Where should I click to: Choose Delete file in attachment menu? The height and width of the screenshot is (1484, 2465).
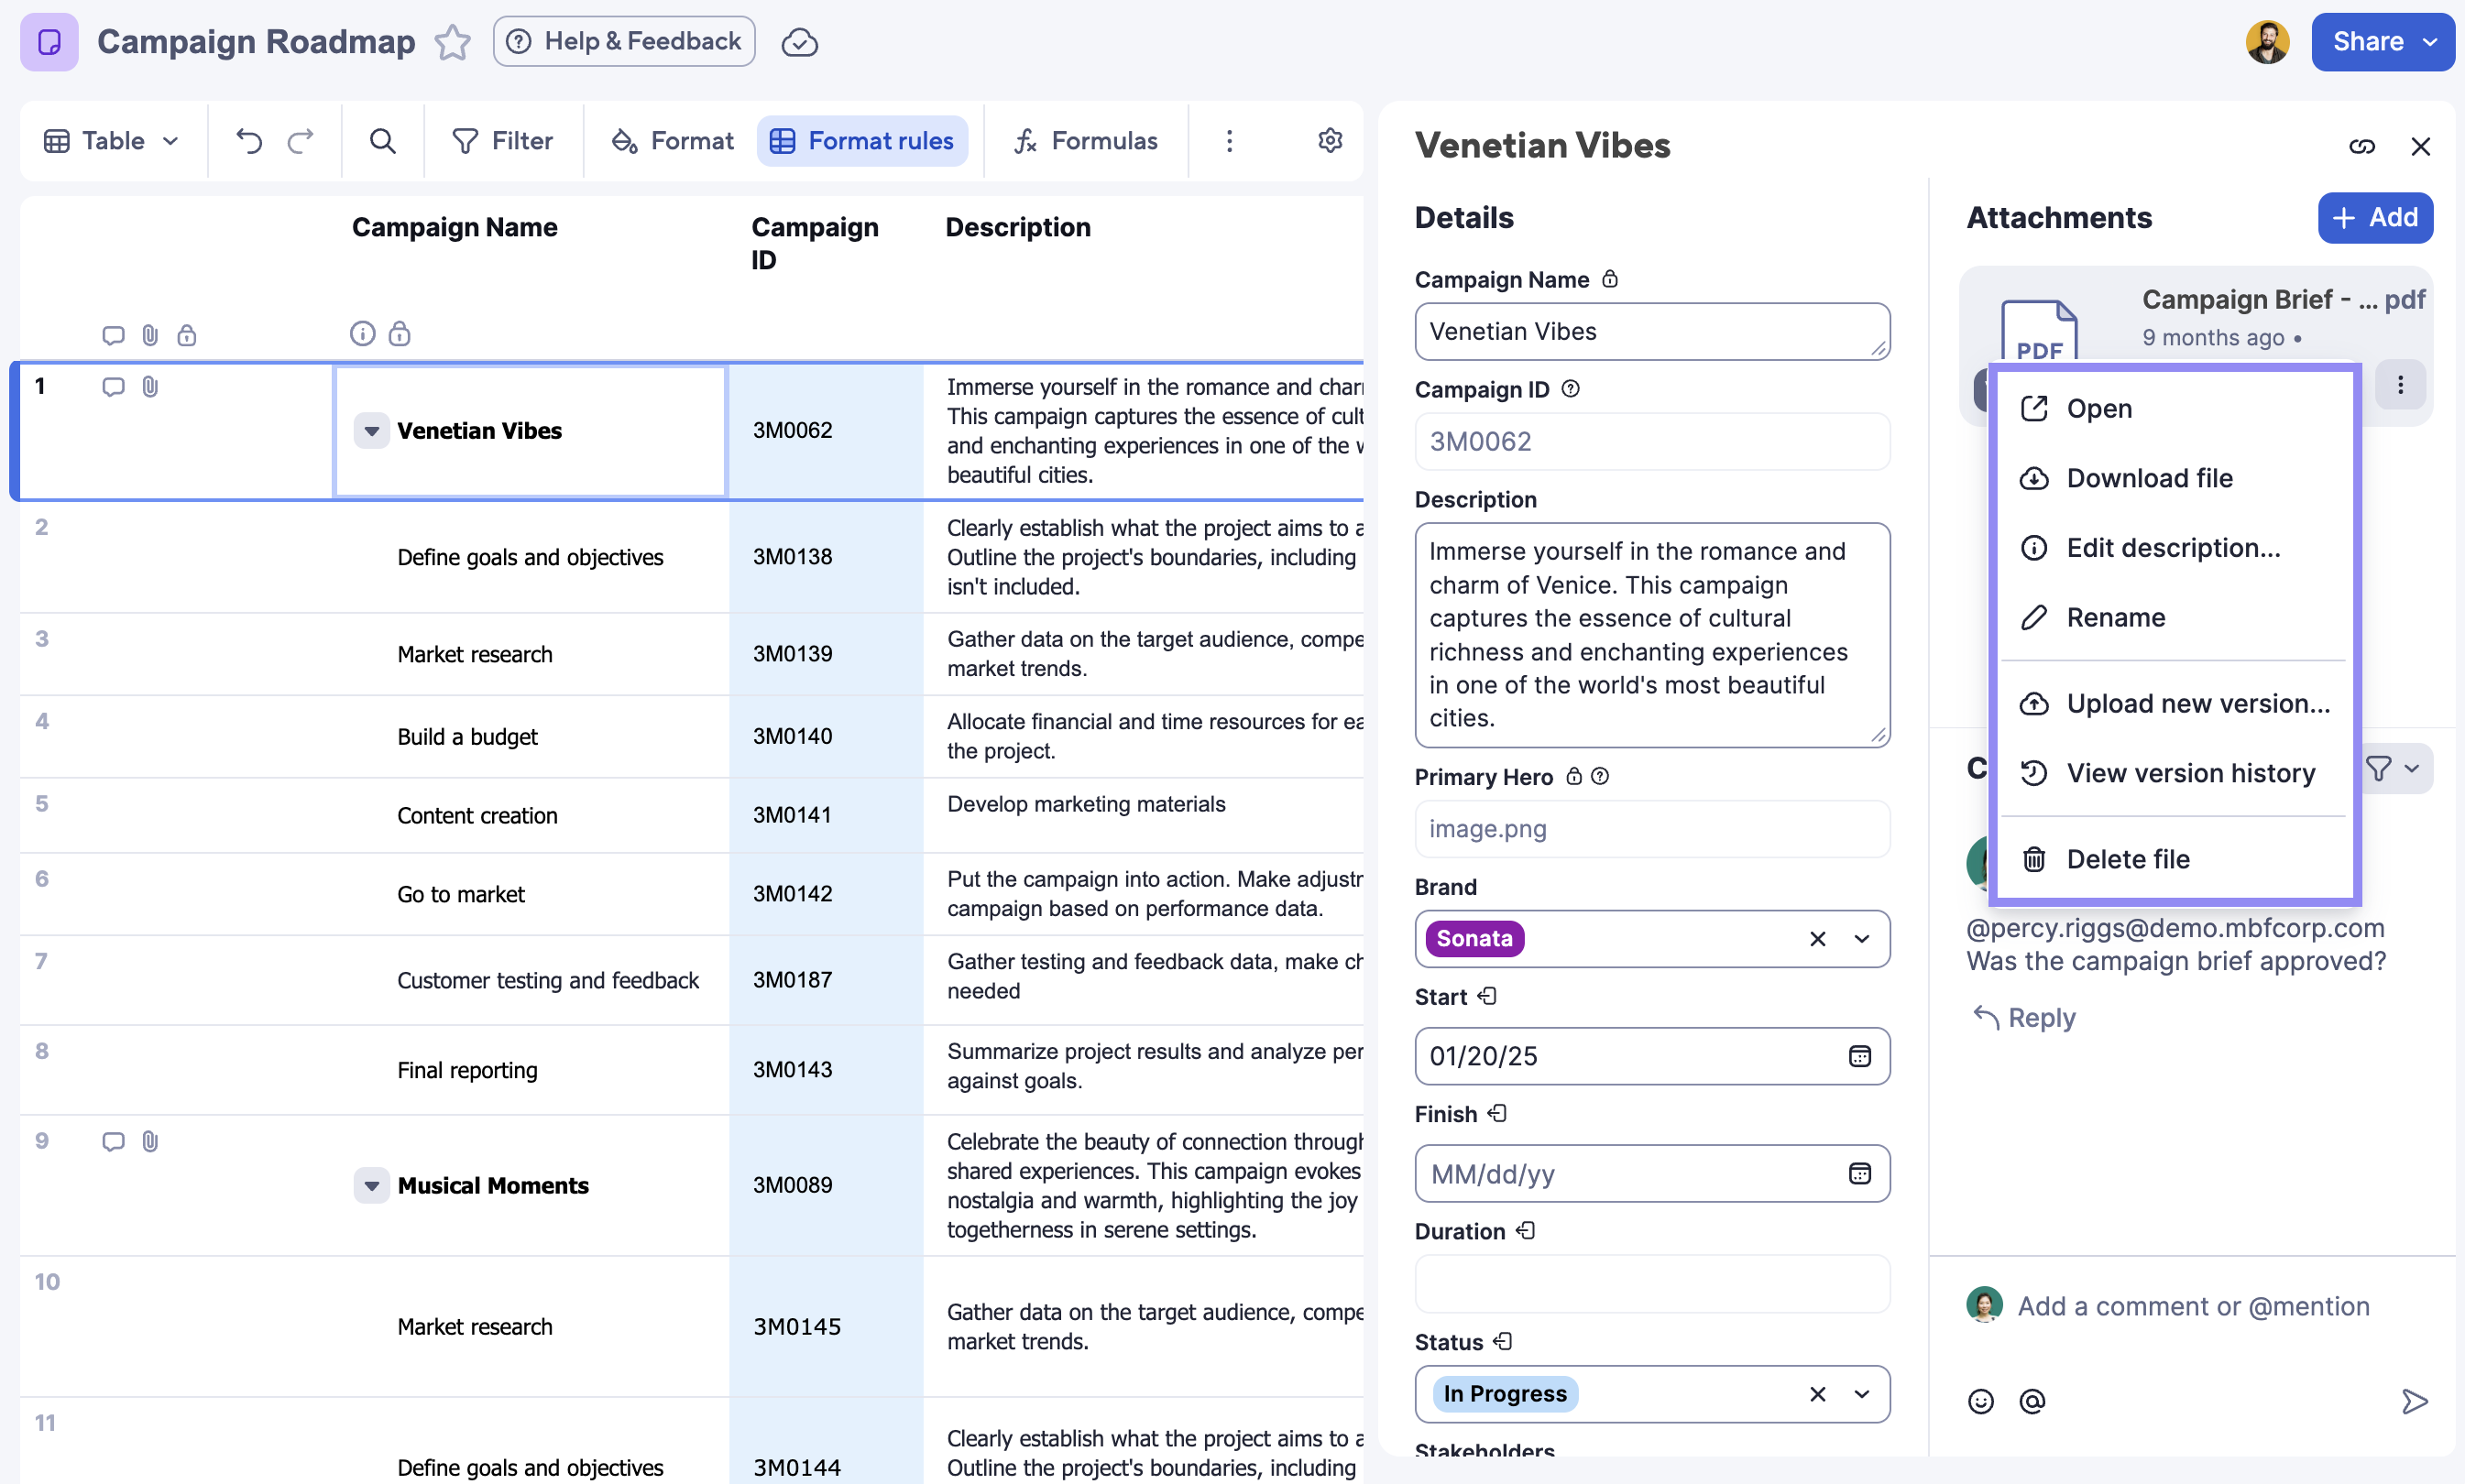2174,860
